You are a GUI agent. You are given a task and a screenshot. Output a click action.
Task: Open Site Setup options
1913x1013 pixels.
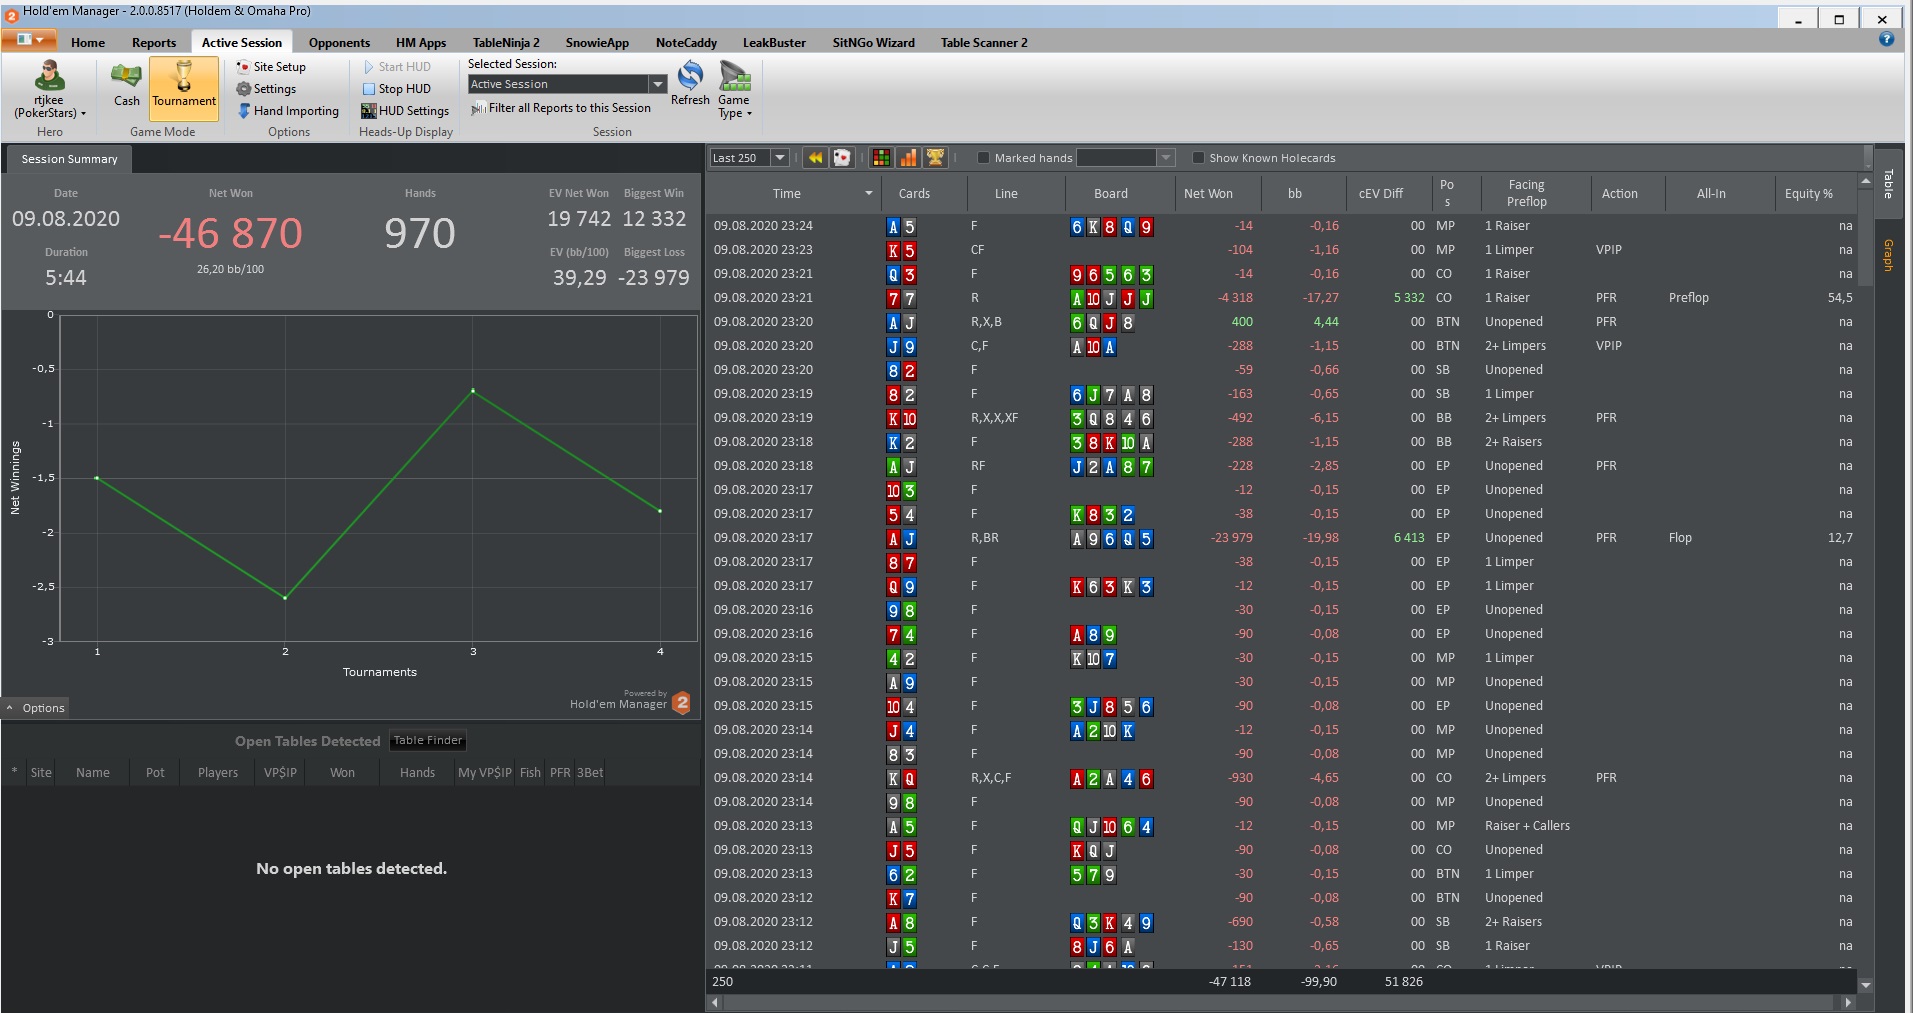pos(271,67)
